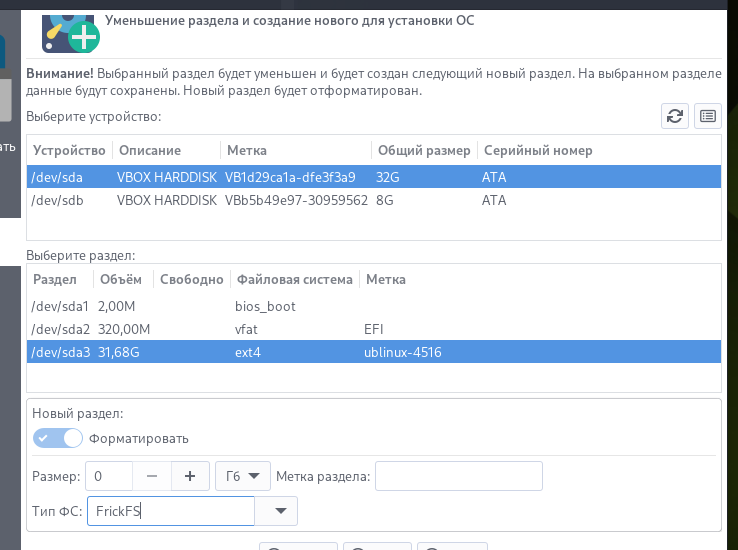Click the Размер value field
This screenshot has width=738, height=550.
(109, 476)
